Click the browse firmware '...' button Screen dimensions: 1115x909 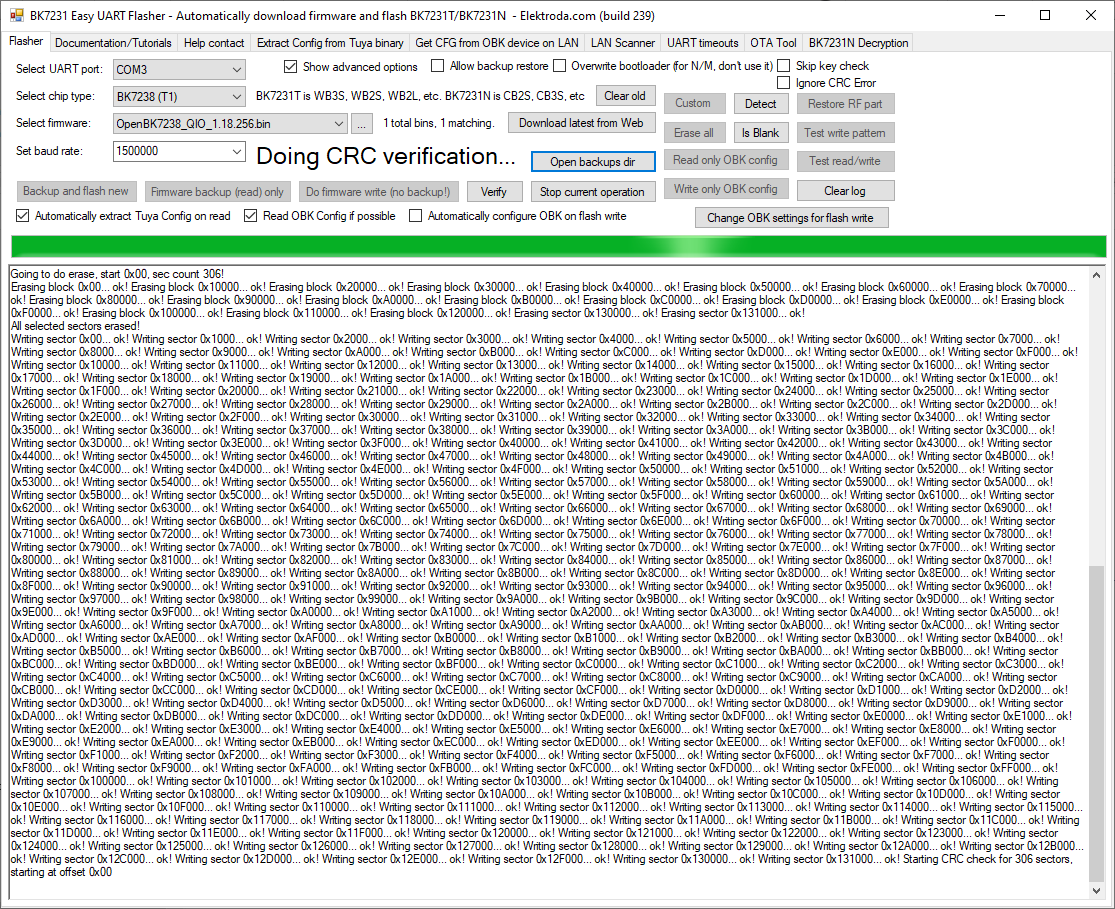pos(361,124)
